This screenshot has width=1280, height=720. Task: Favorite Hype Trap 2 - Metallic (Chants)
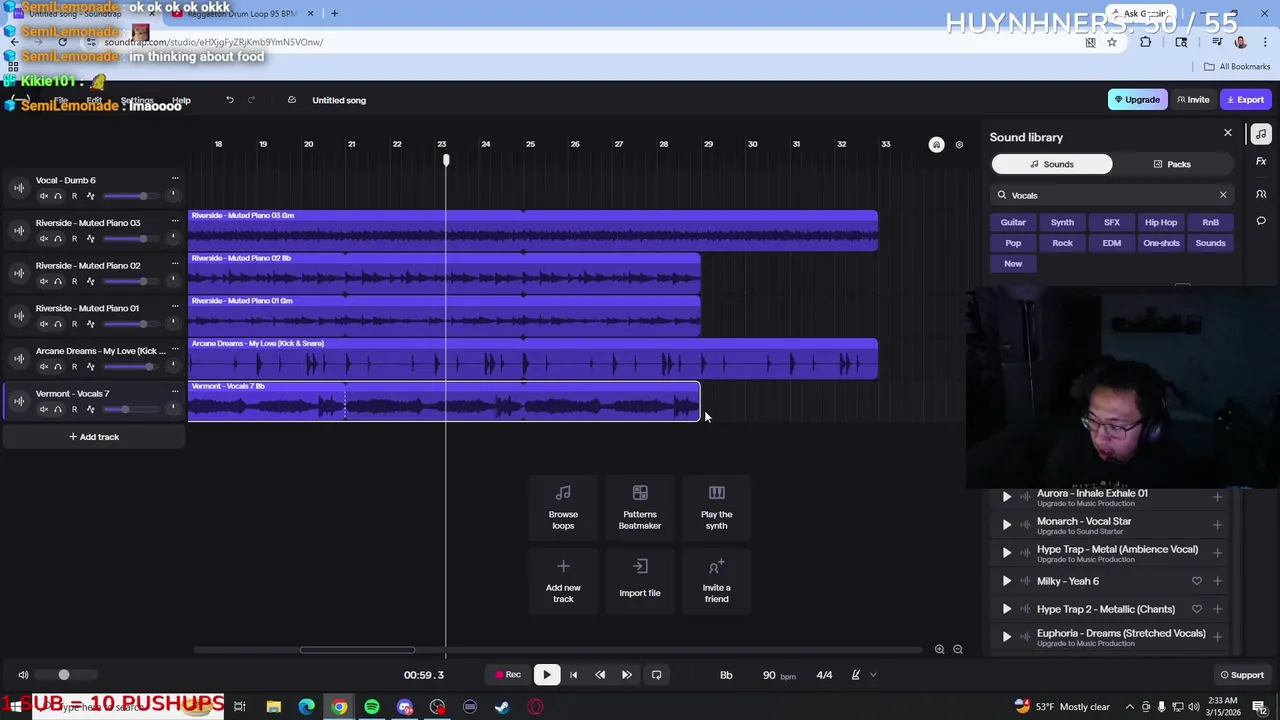pos(1196,609)
